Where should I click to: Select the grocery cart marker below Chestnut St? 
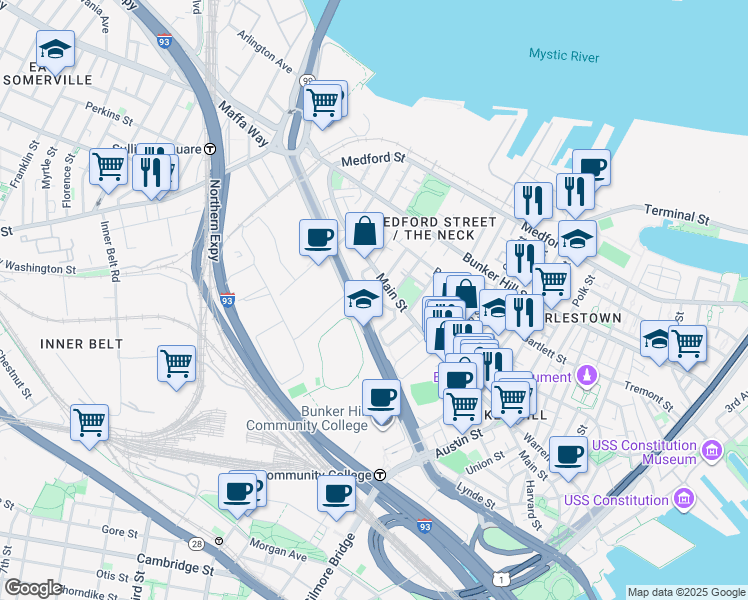coord(89,422)
